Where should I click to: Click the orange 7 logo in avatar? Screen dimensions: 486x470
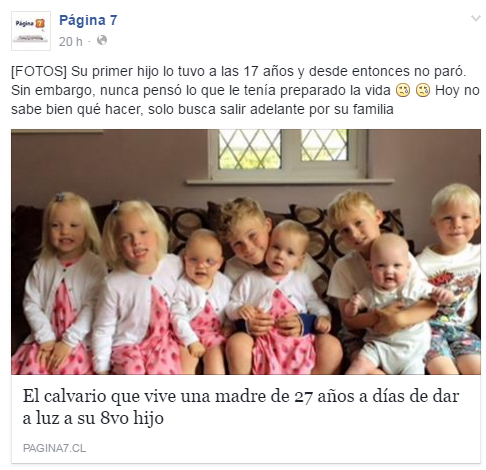[x=40, y=23]
